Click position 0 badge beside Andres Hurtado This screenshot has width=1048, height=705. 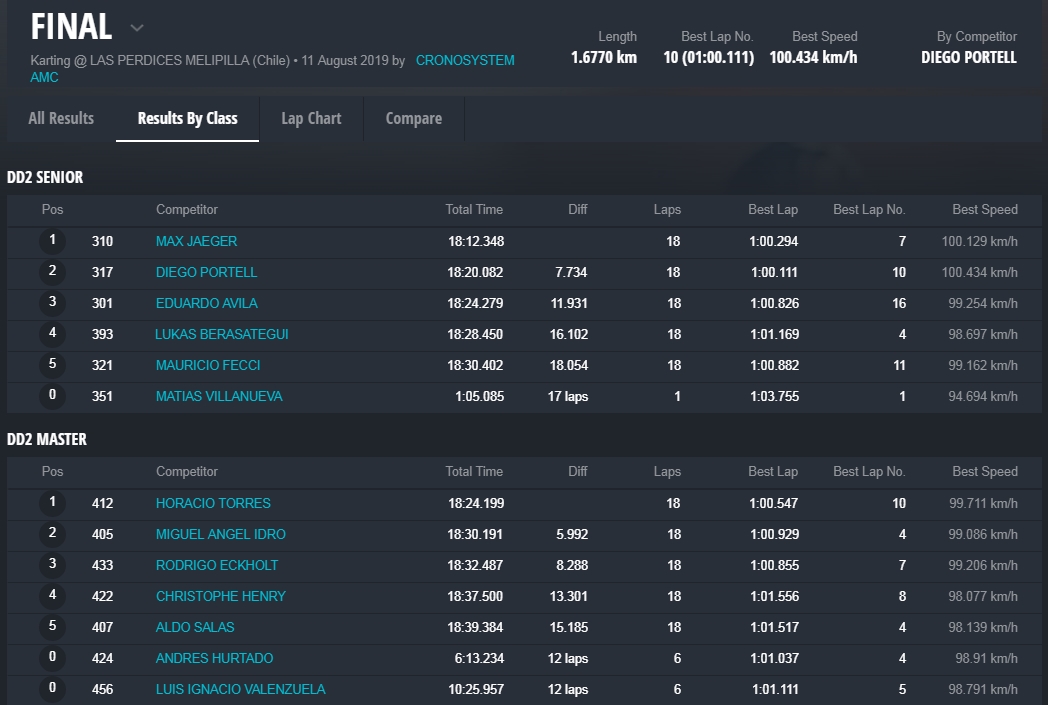click(x=52, y=658)
